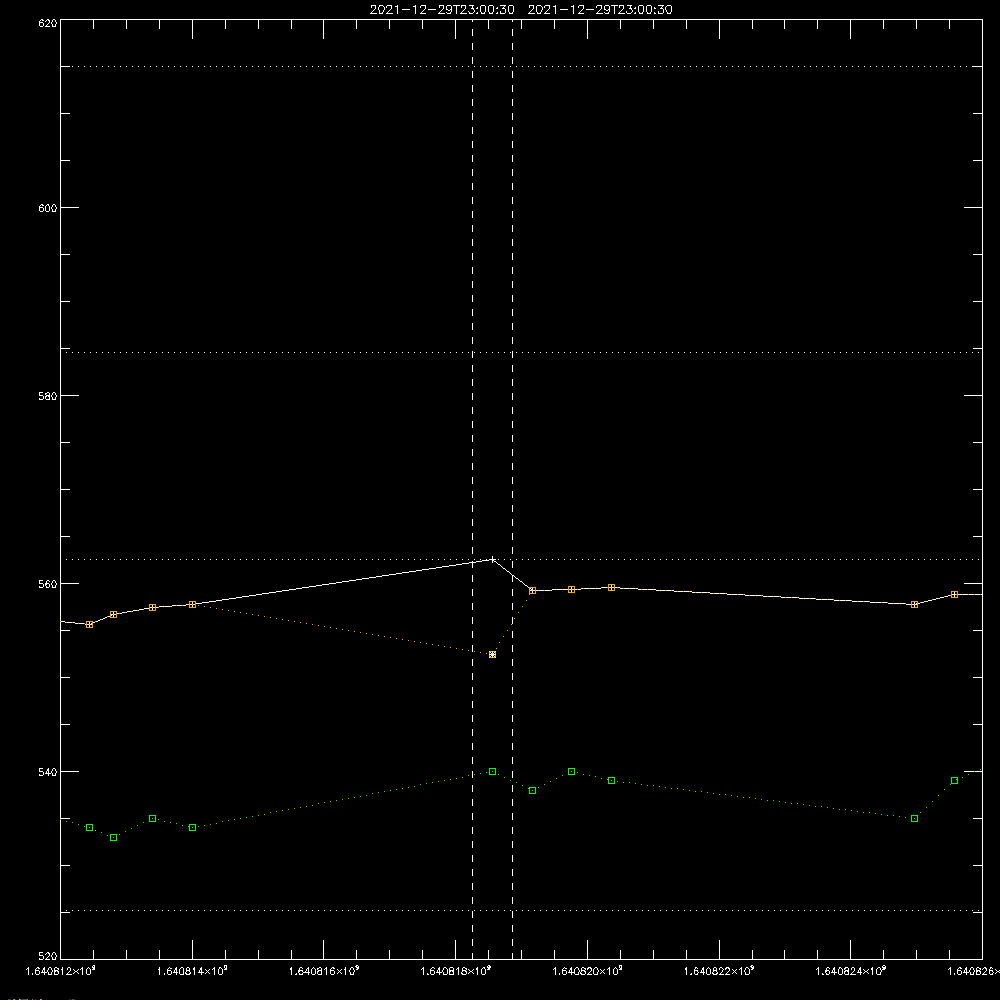Click the x-axis label 1.640816×10⁹
1000x1000 pixels.
324,971
